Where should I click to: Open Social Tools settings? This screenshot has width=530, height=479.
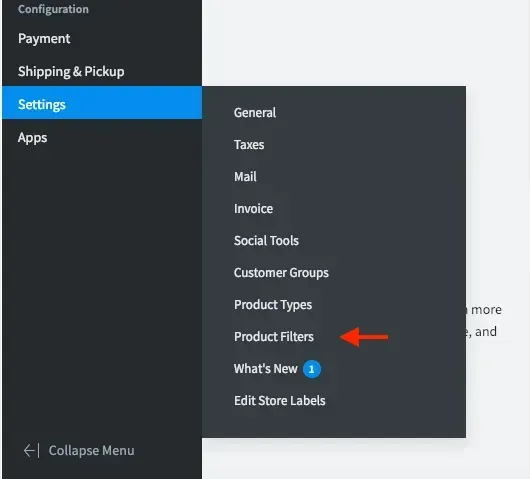pyautogui.click(x=266, y=241)
